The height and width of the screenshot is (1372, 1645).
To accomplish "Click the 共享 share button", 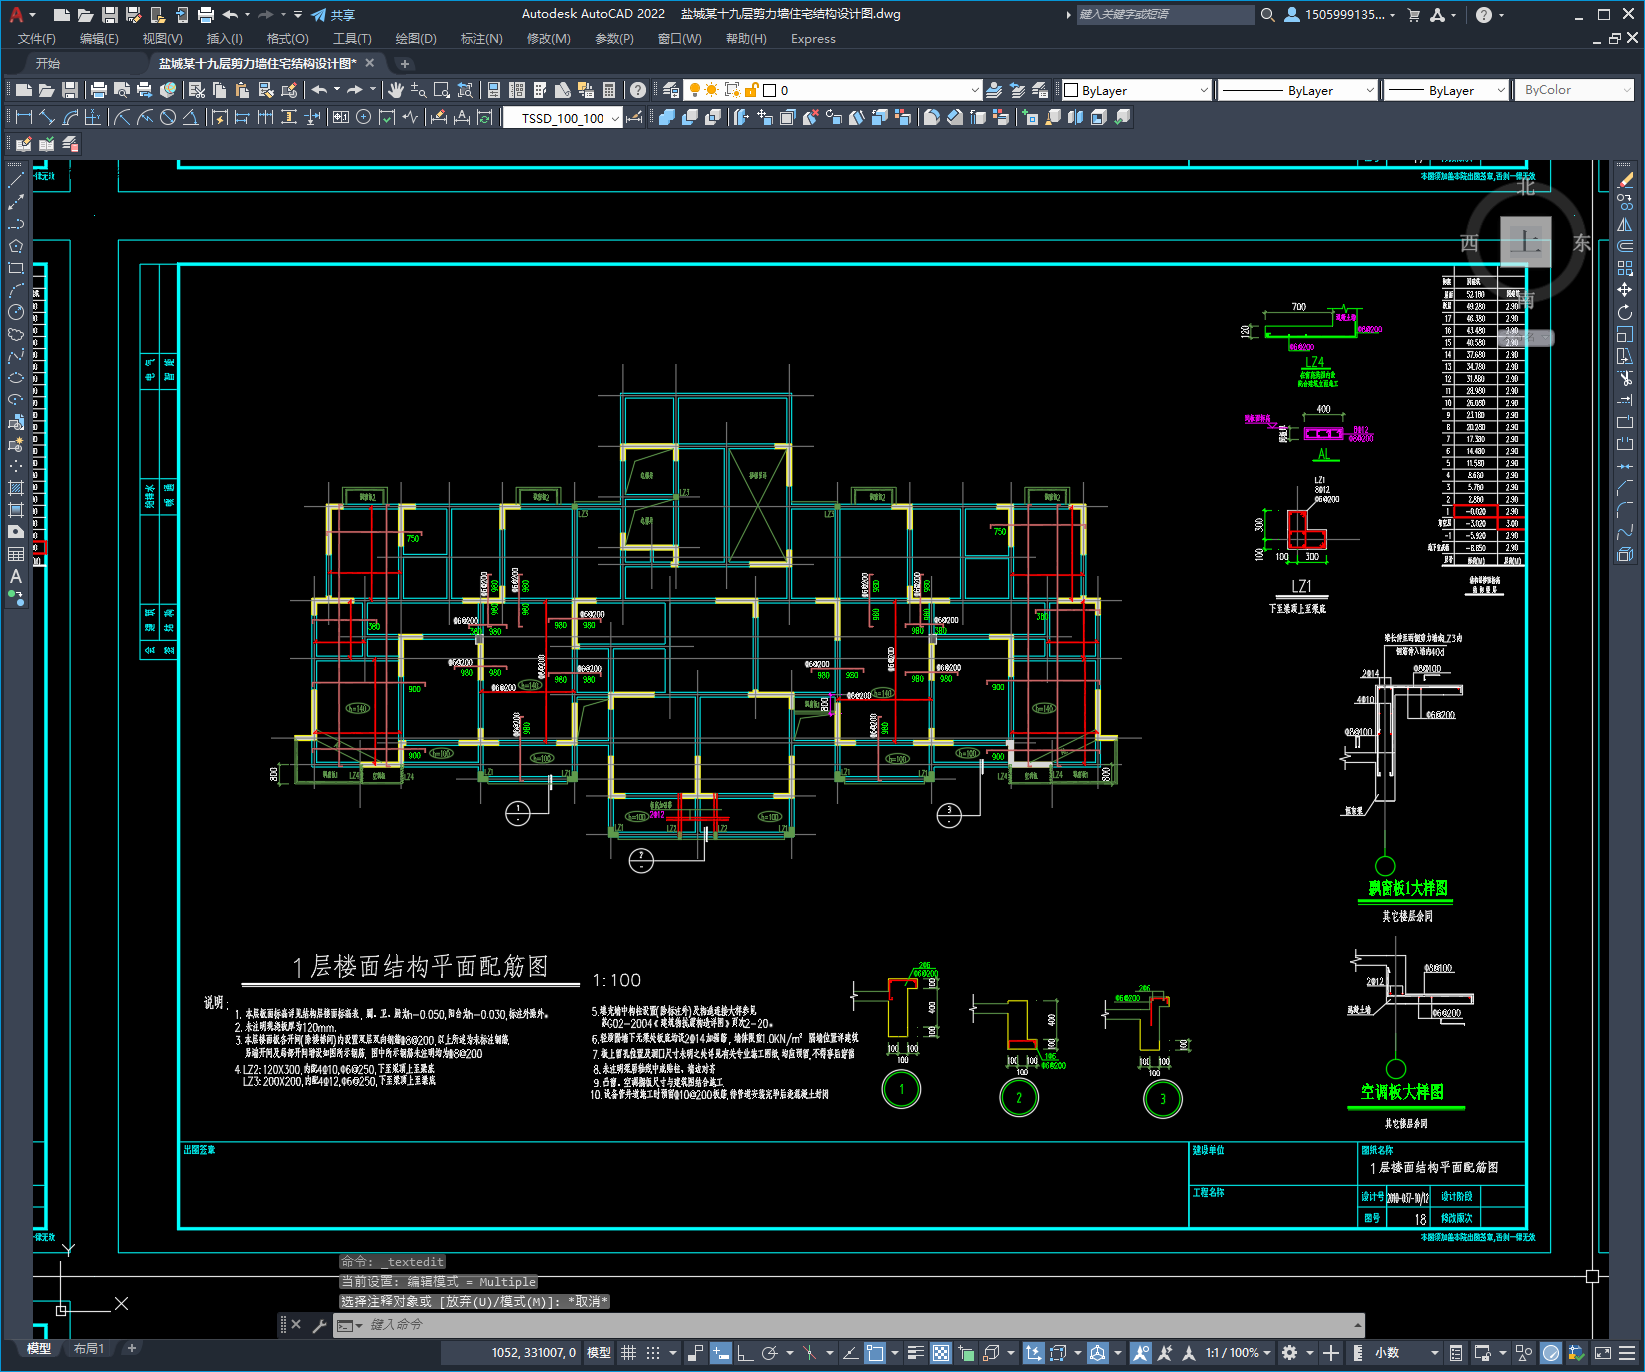I will pos(333,15).
